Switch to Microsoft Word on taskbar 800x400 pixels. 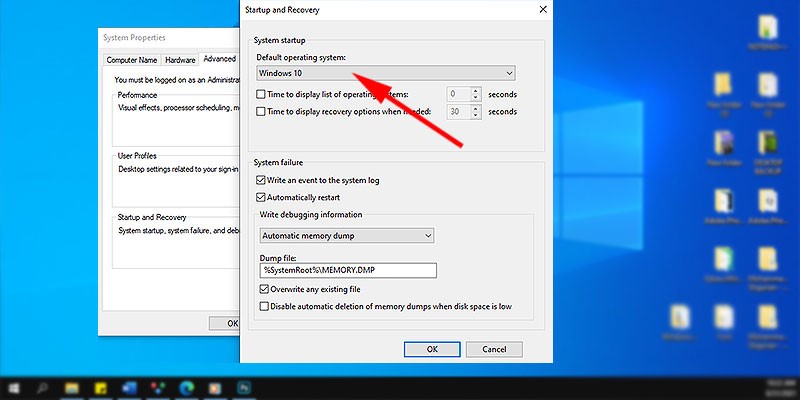129,389
